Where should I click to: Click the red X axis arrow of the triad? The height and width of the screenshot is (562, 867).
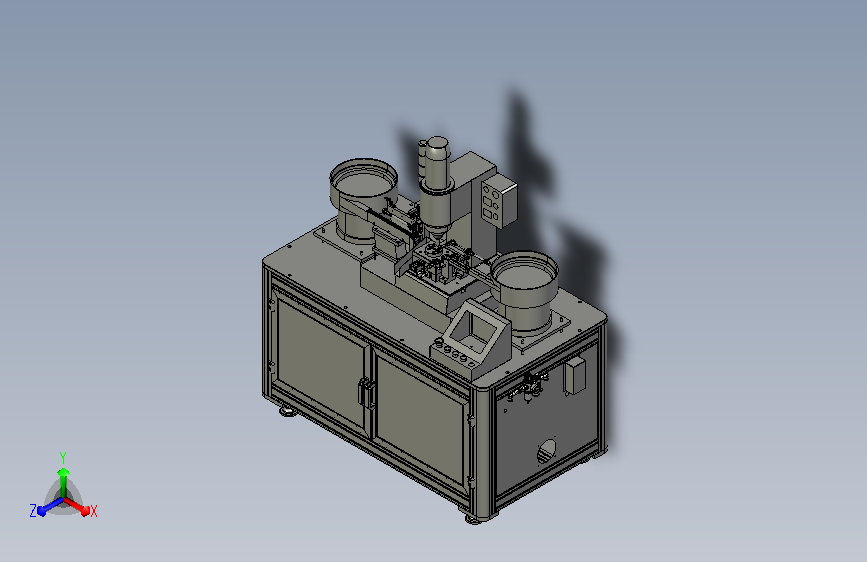(x=77, y=506)
